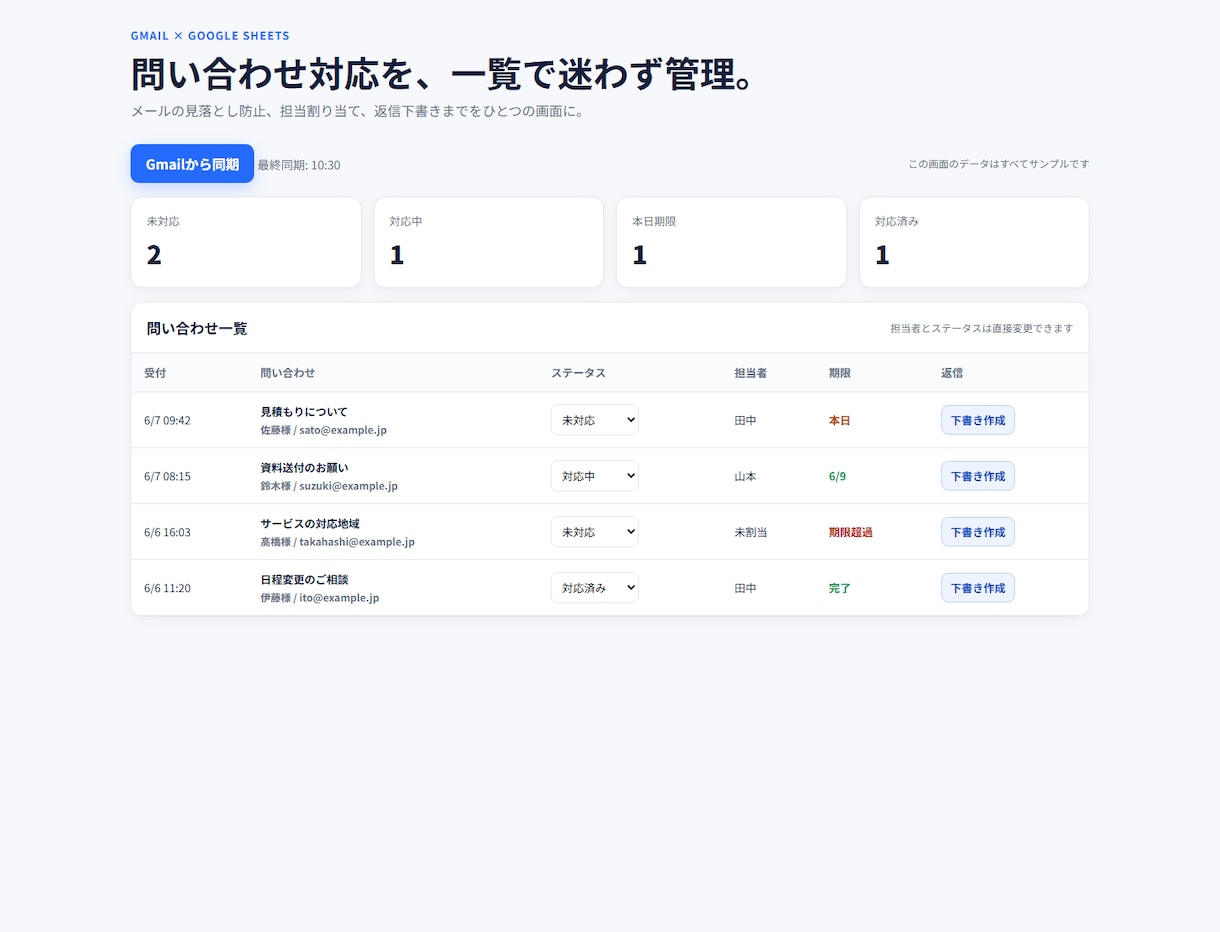This screenshot has width=1220, height=932.
Task: Click the main heading 問い合わせ対応を、一覧で迷わず管理。
Action: (x=442, y=75)
